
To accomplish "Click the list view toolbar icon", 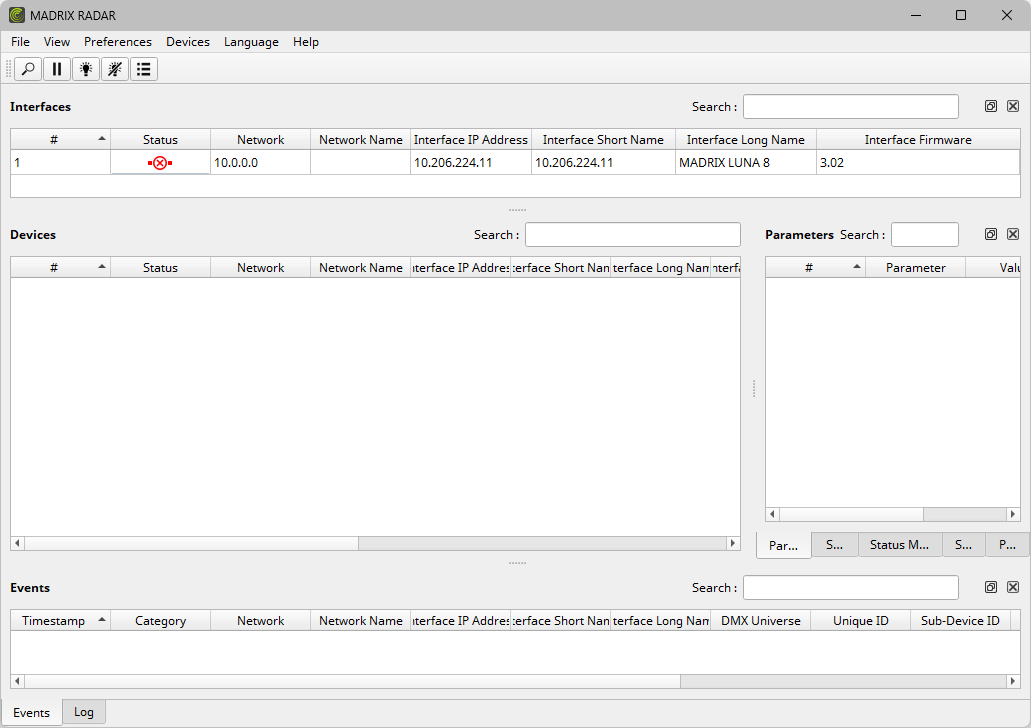I will coord(144,69).
